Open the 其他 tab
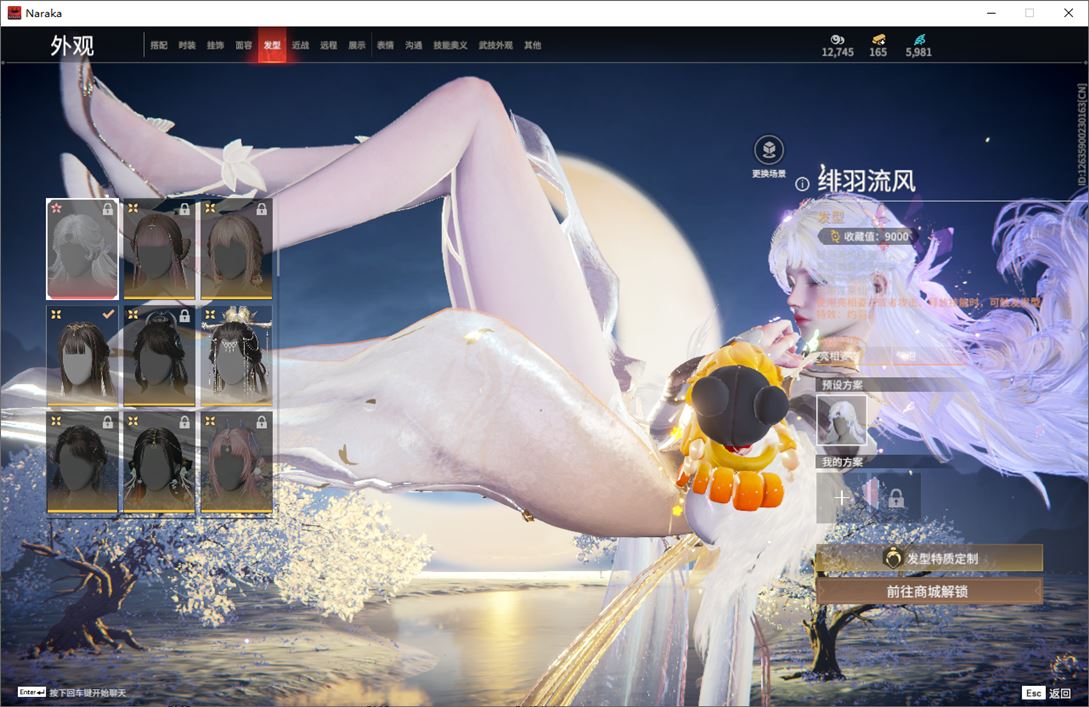Image resolution: width=1089 pixels, height=707 pixels. pos(533,45)
